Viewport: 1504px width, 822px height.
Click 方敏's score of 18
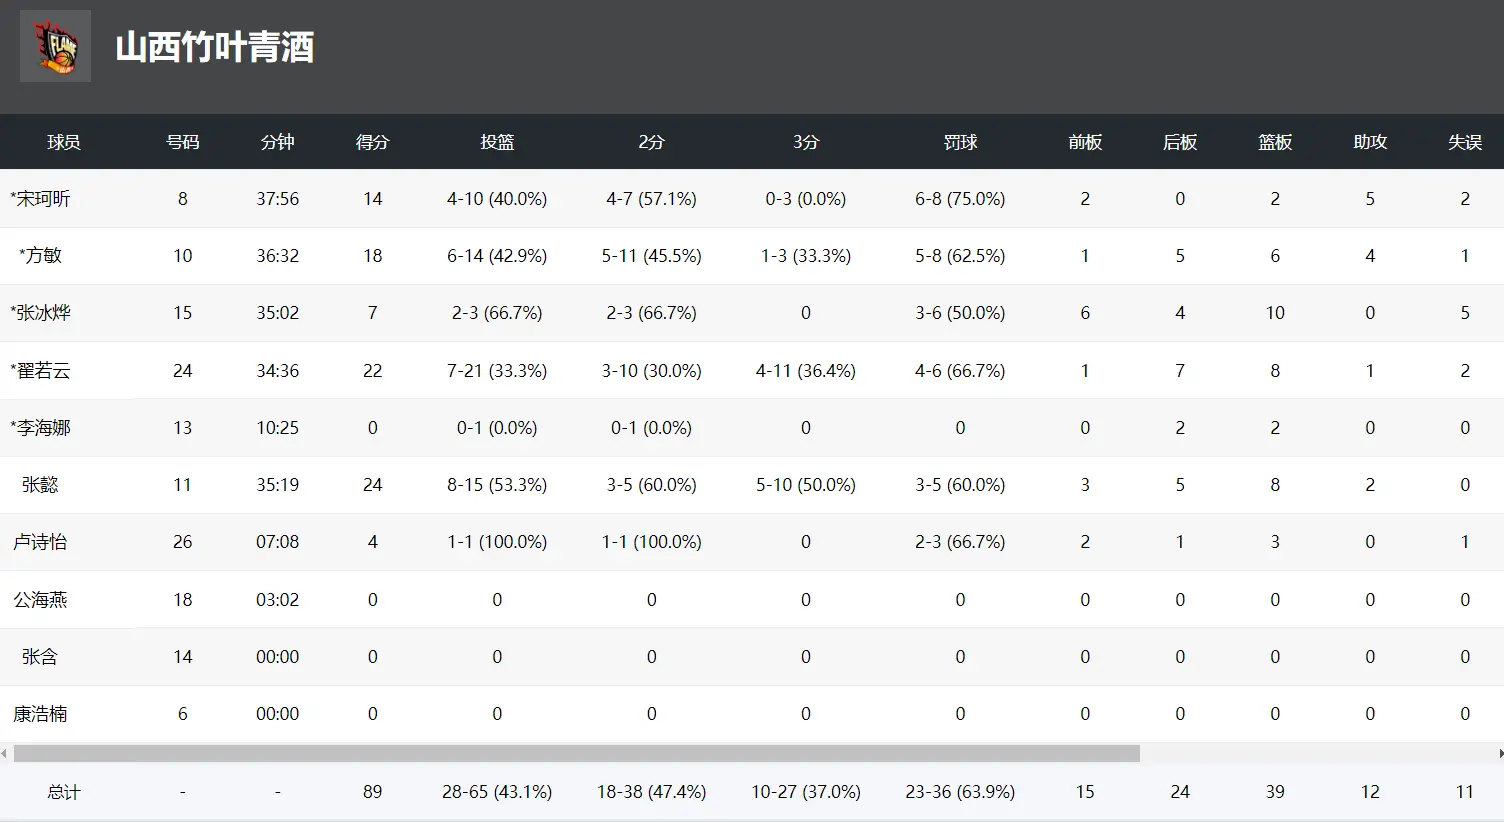pos(372,256)
